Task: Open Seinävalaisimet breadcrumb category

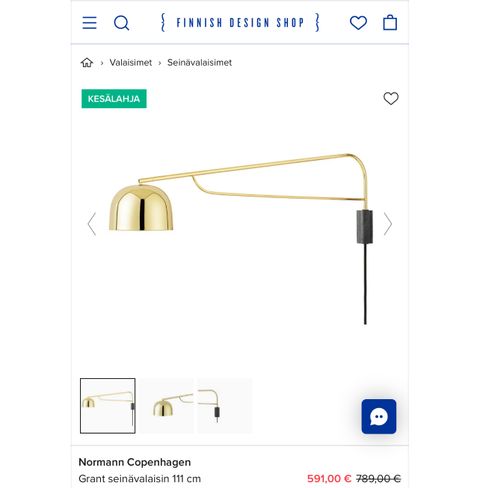Action: tap(199, 62)
